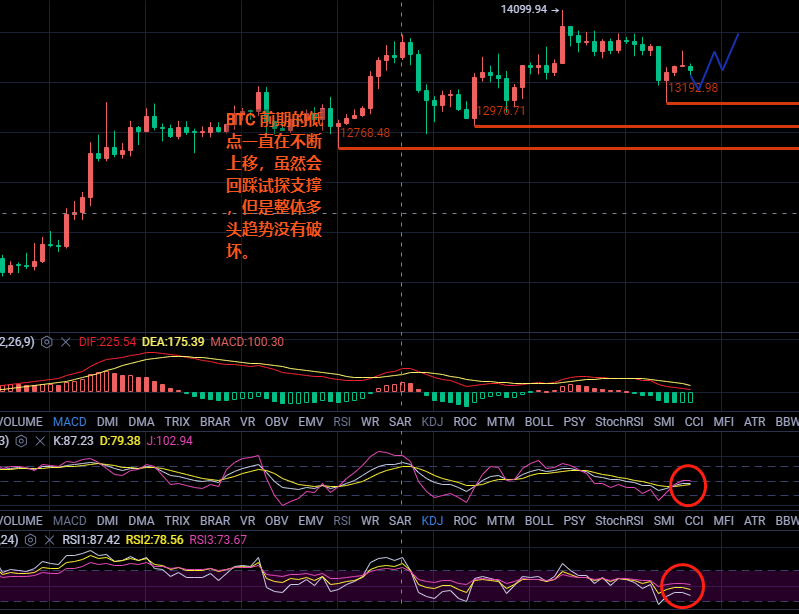Screen dimensions: 799x614
Task: Choose ROC in the KDJ-highlighted tab row
Action: 465,521
